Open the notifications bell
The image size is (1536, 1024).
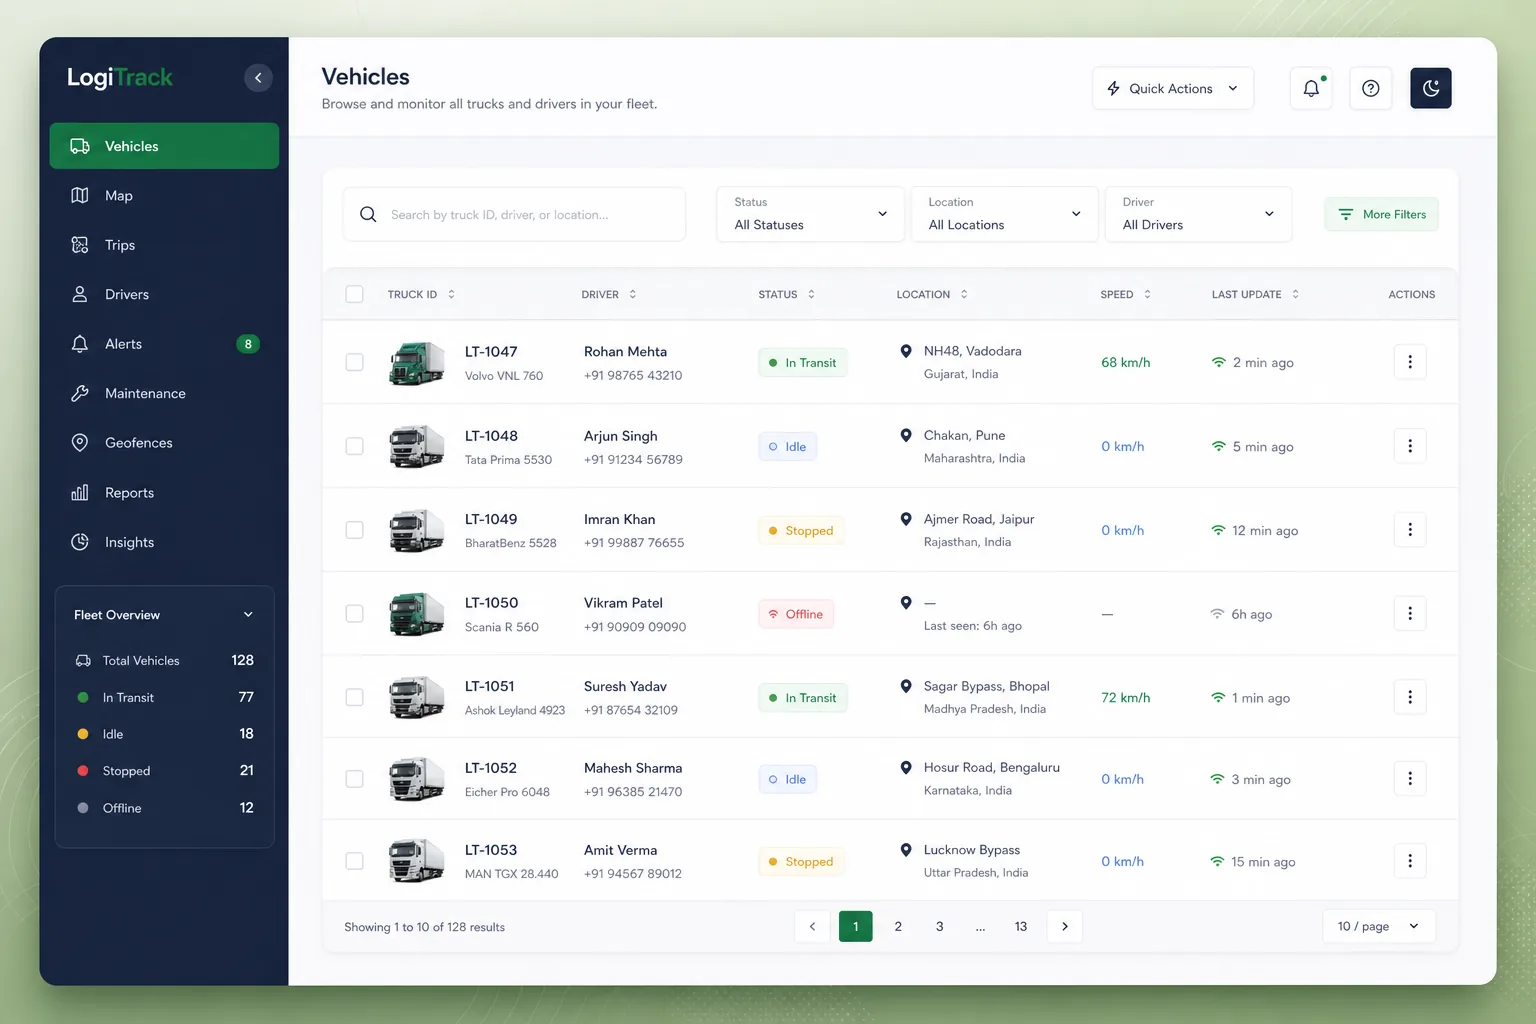click(1311, 88)
